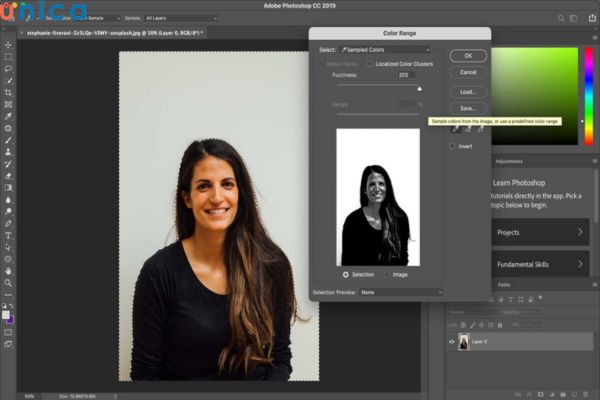Click the Subtract from Sample eyedropper in dialog

(481, 130)
